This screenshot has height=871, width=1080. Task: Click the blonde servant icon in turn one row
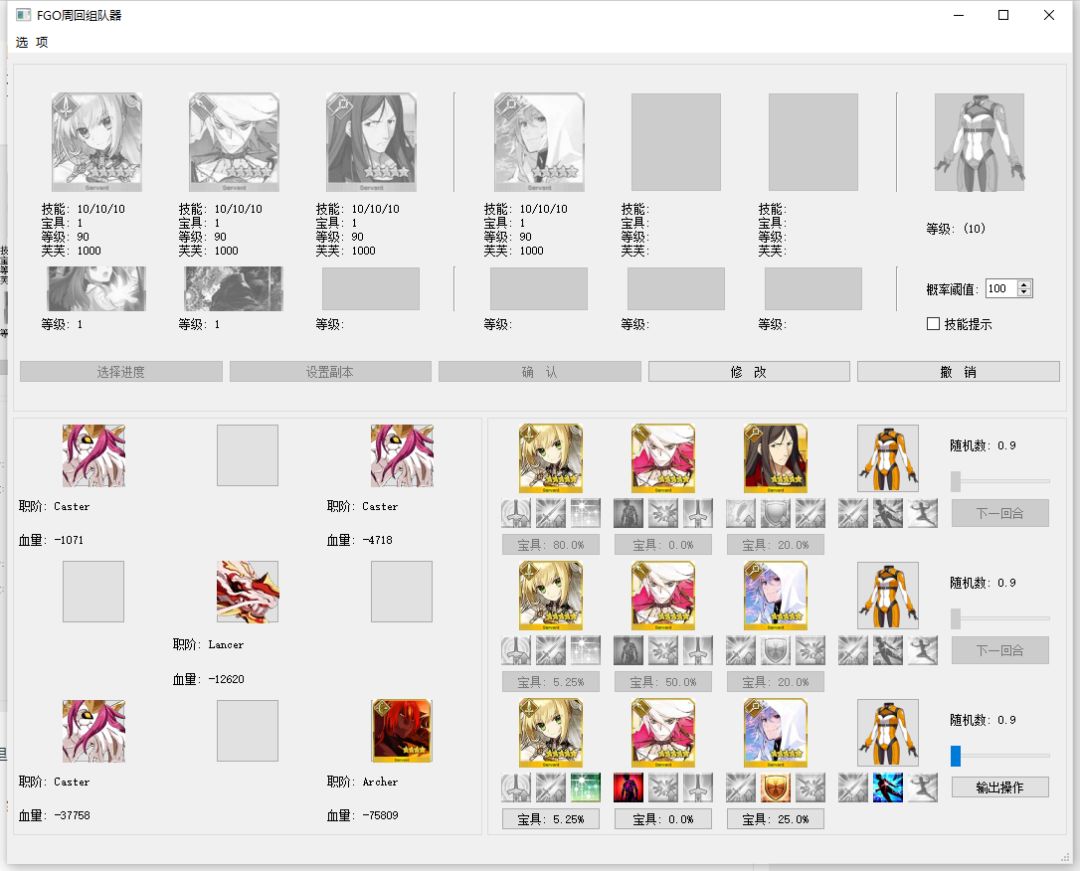point(550,458)
